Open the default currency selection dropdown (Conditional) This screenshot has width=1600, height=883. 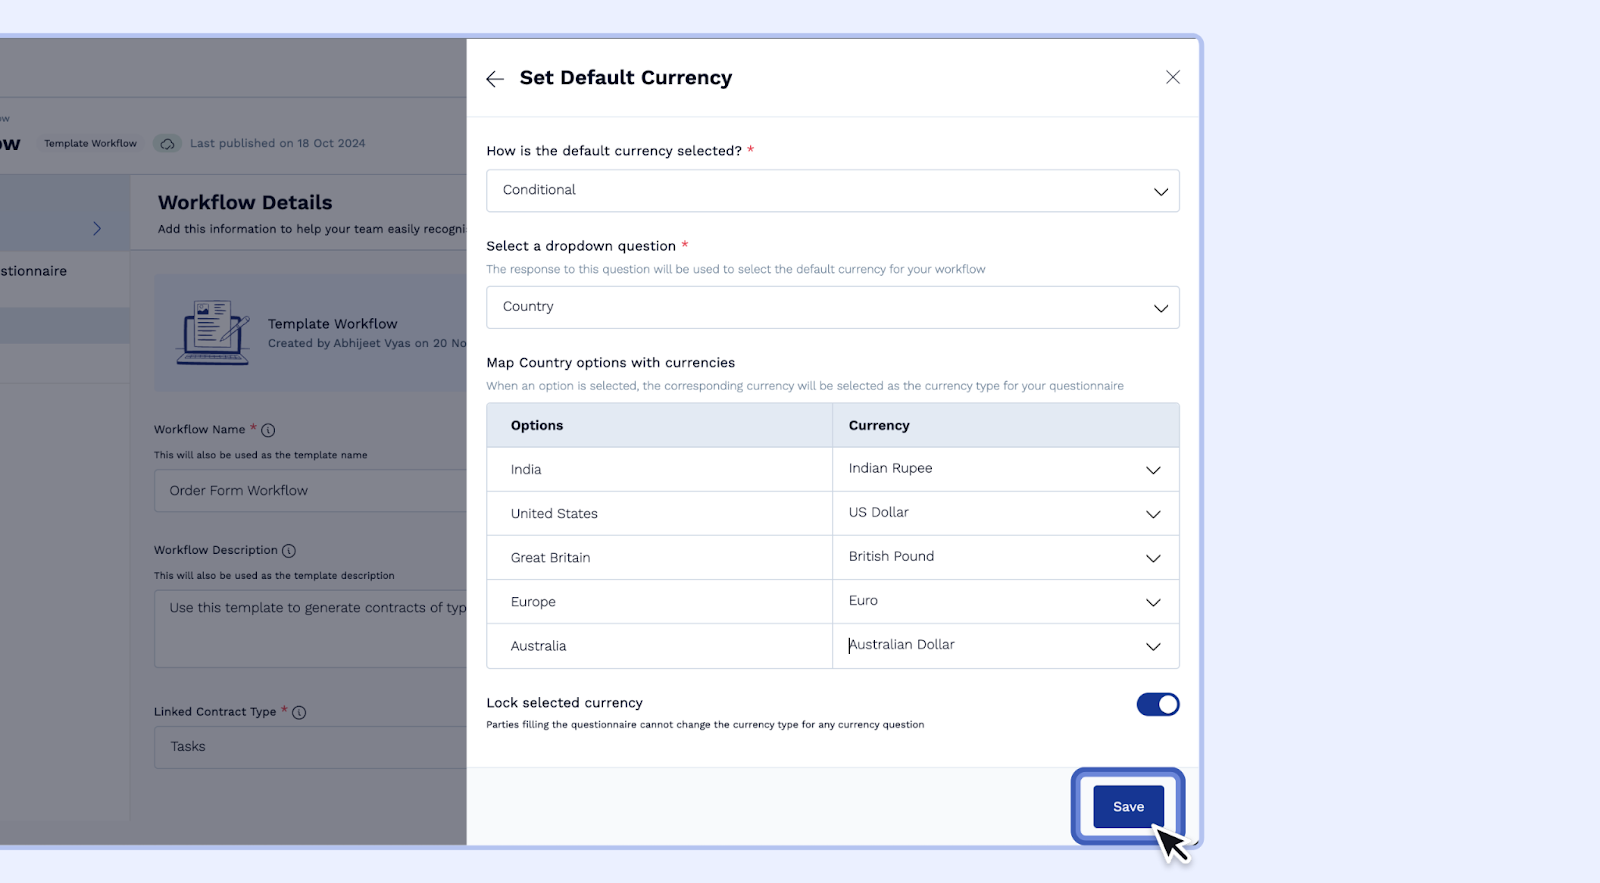pos(833,191)
